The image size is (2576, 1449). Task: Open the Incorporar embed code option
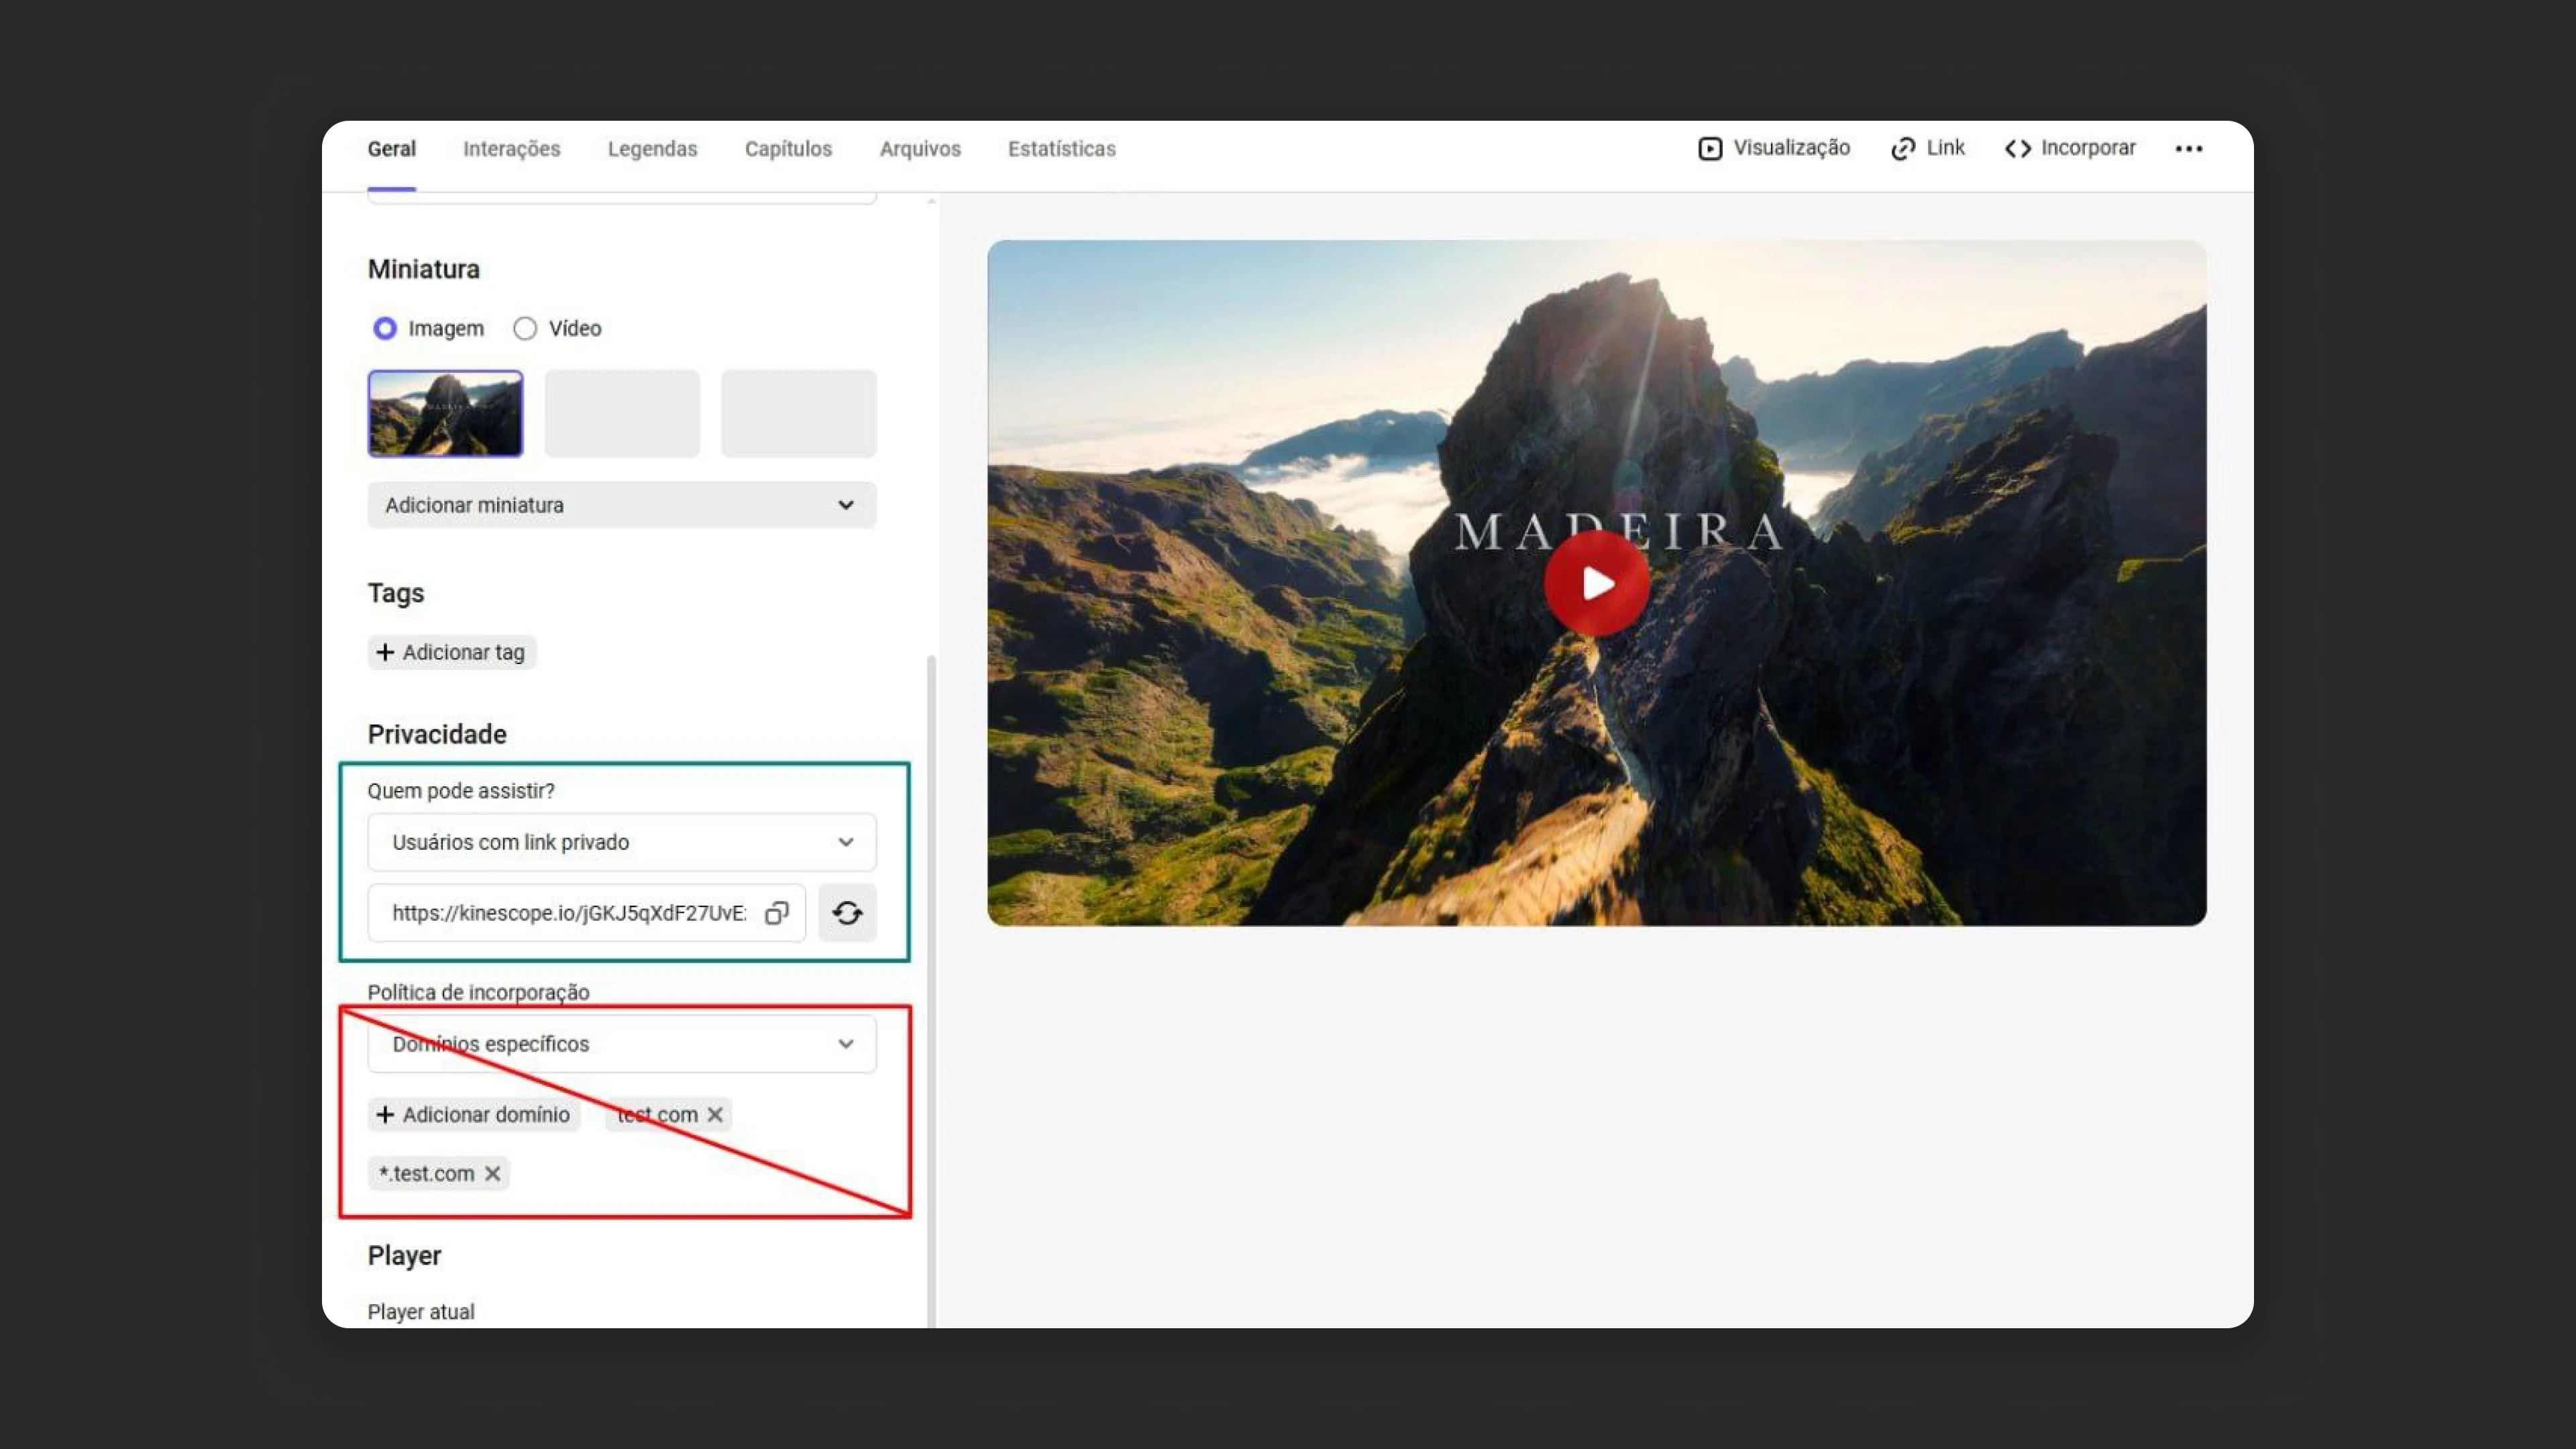click(x=2070, y=148)
